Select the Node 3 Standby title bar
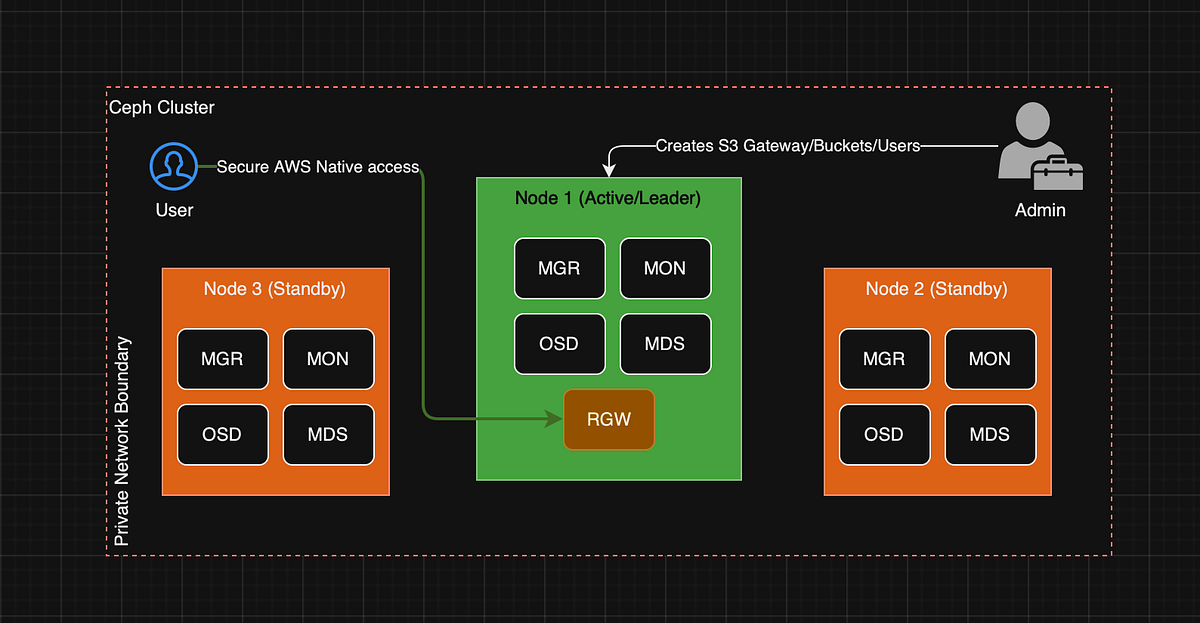The image size is (1200, 623). tap(275, 289)
